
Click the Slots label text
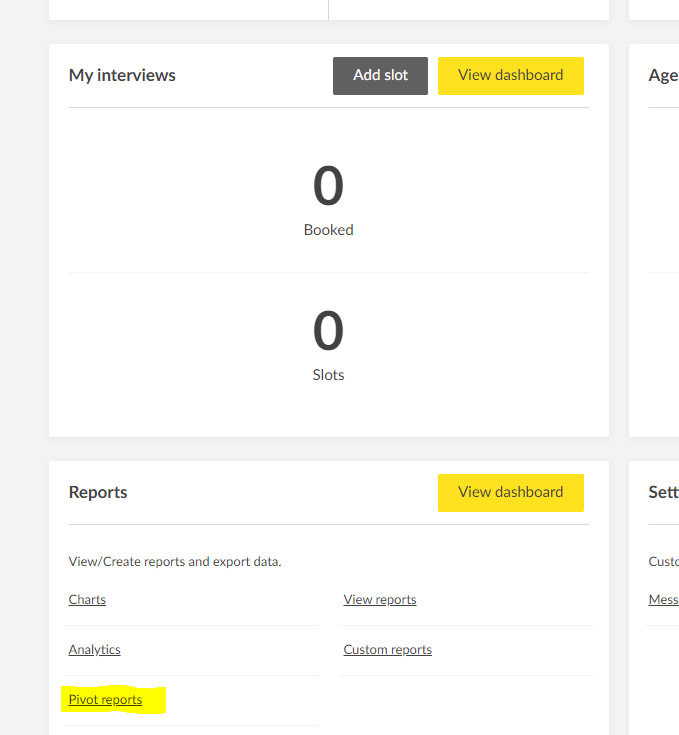click(x=328, y=376)
